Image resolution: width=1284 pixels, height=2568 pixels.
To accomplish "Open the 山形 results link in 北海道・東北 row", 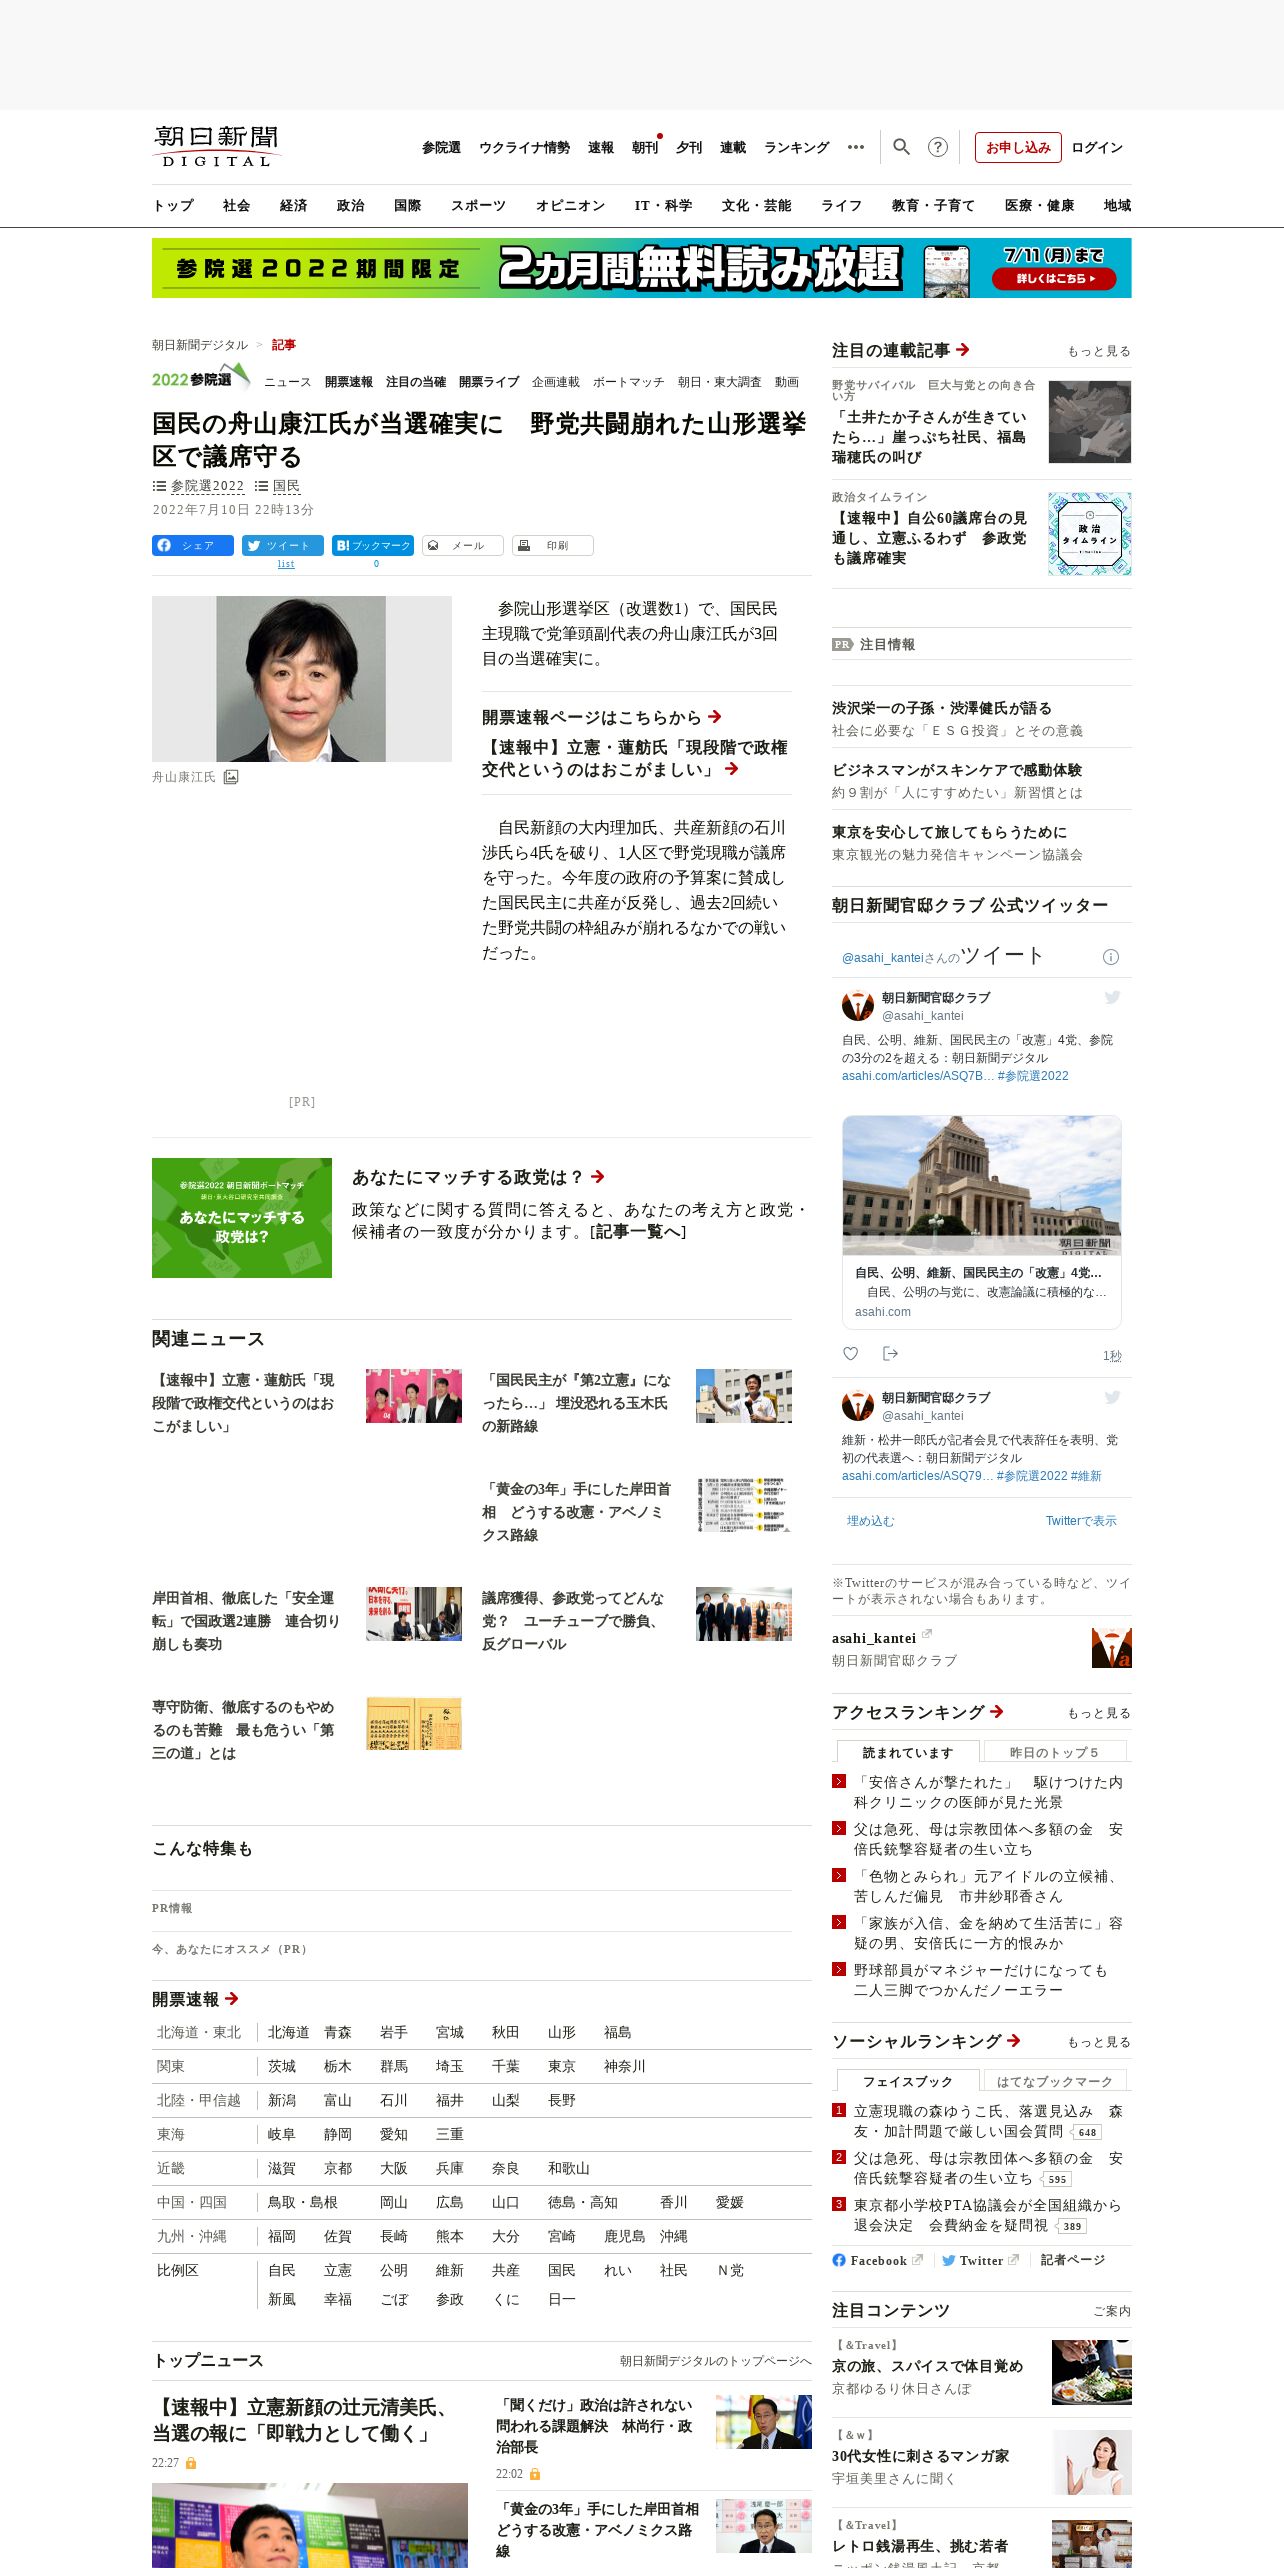I will (x=562, y=2032).
